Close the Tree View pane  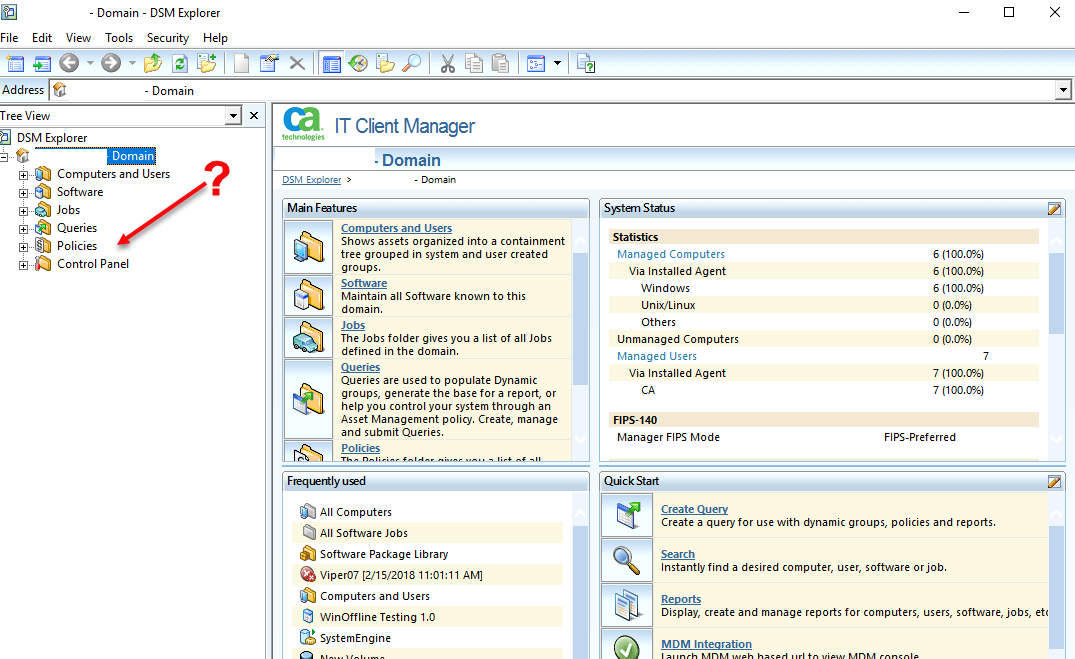click(x=254, y=116)
